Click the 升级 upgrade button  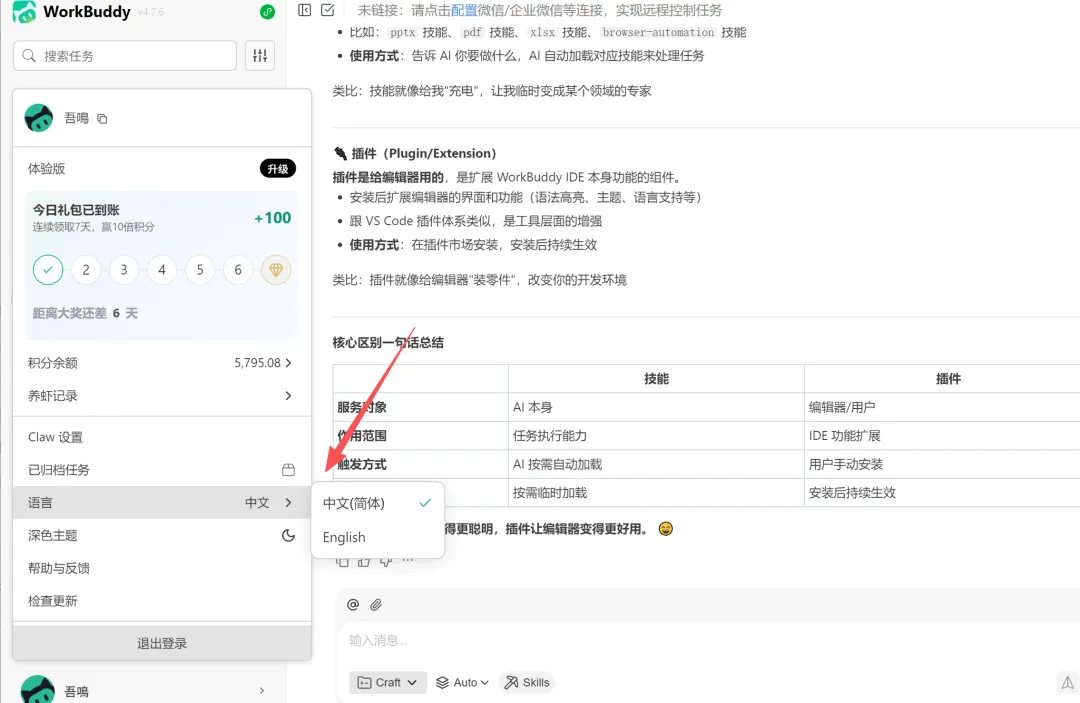278,169
